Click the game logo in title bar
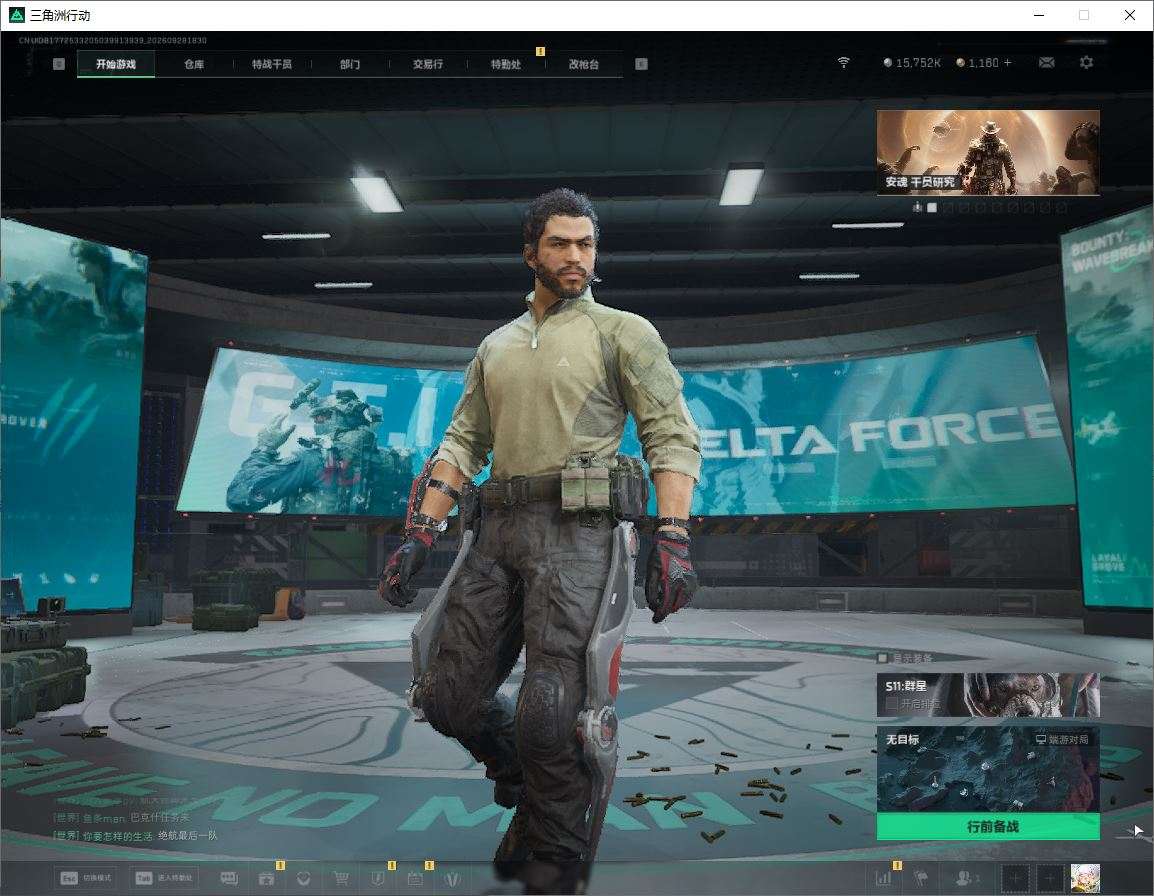 pos(16,15)
